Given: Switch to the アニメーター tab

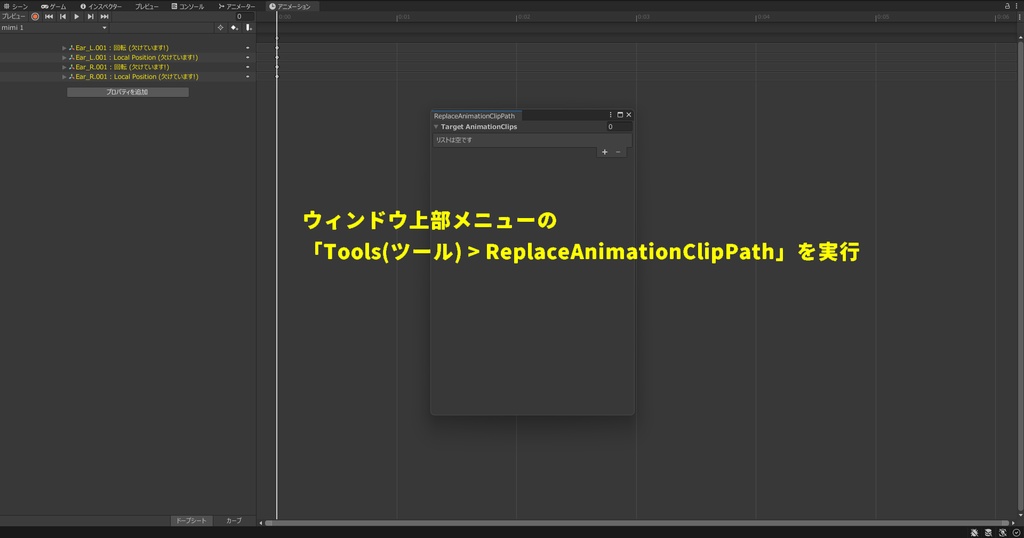Looking at the screenshot, I should (x=236, y=6).
